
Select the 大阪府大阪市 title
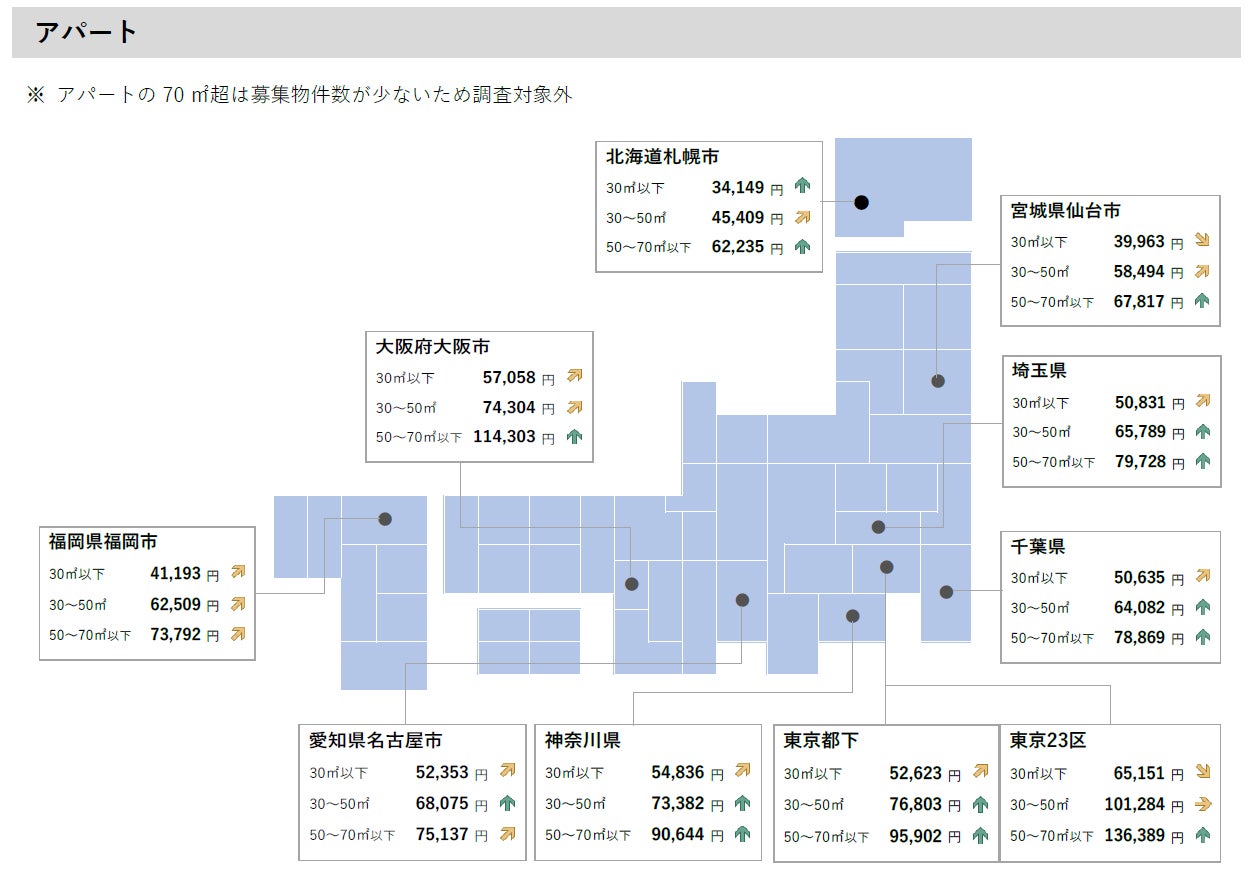[433, 347]
